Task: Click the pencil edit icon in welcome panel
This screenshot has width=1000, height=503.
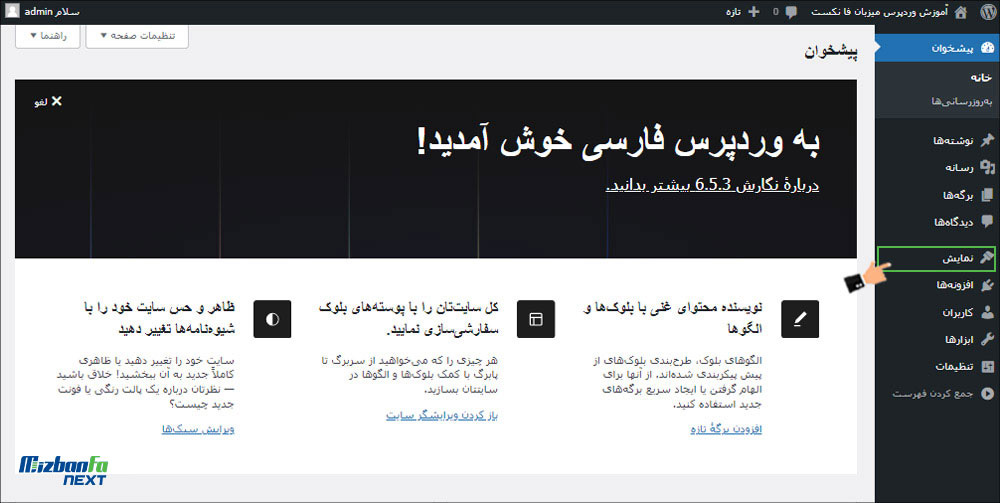Action: pyautogui.click(x=800, y=319)
